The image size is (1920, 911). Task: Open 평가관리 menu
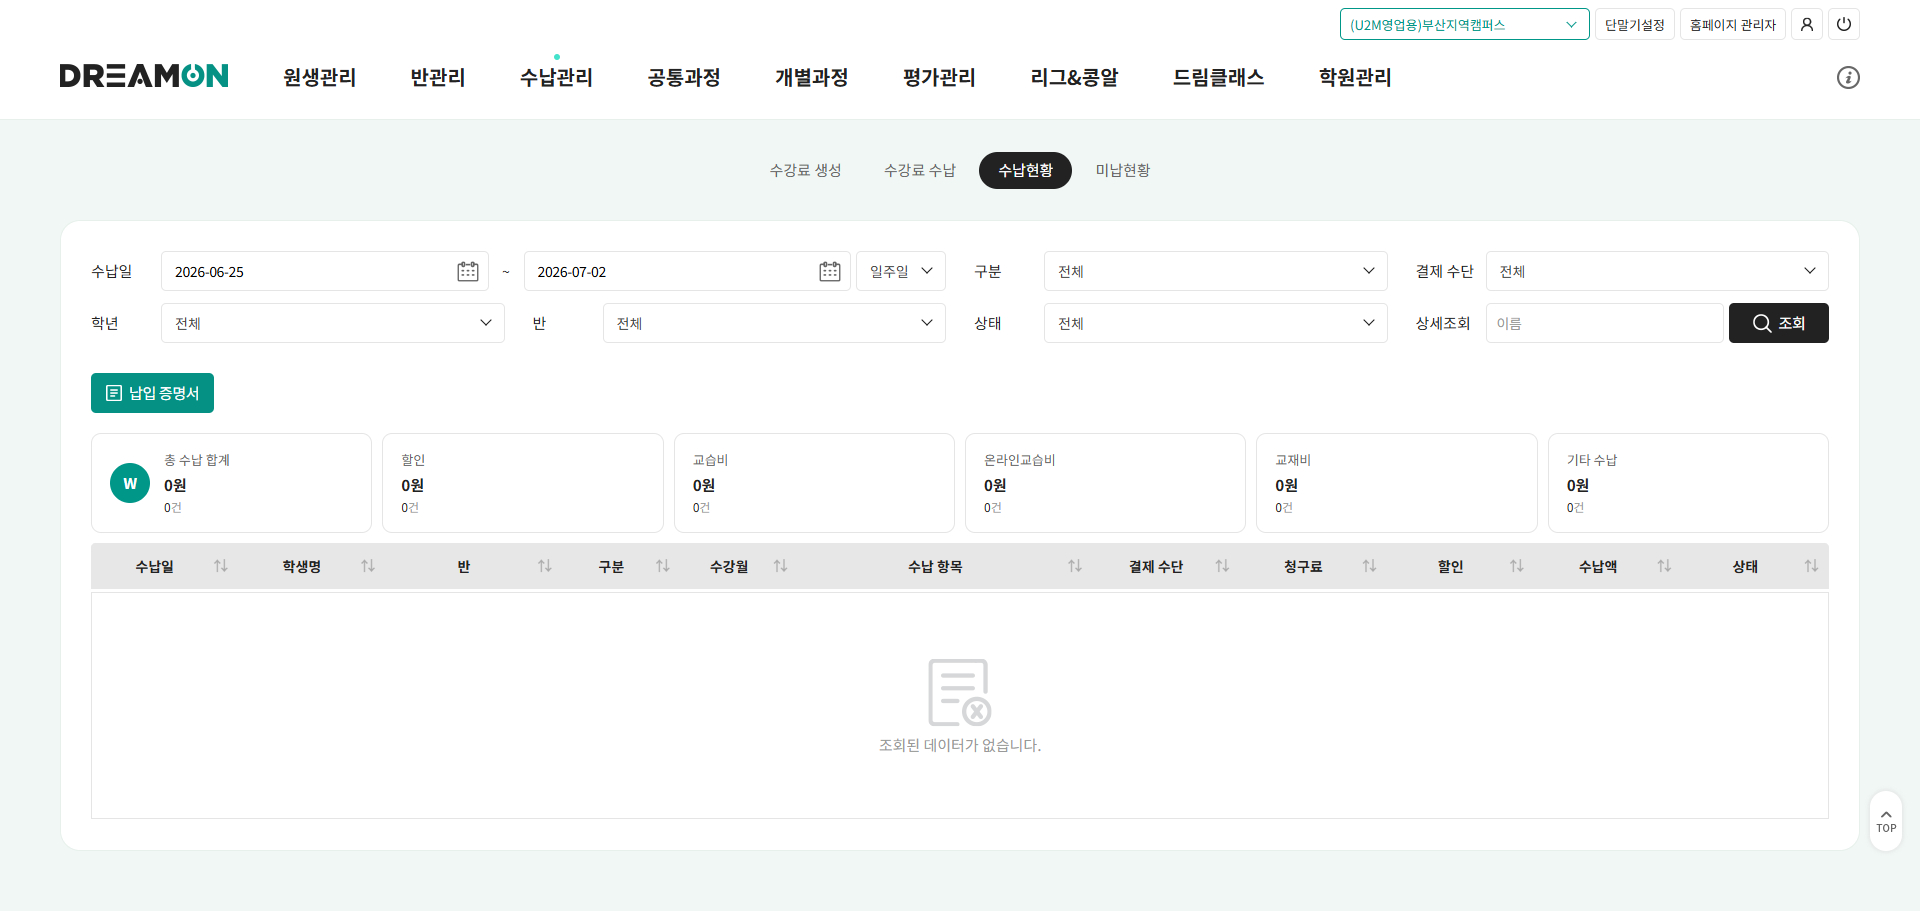point(939,77)
